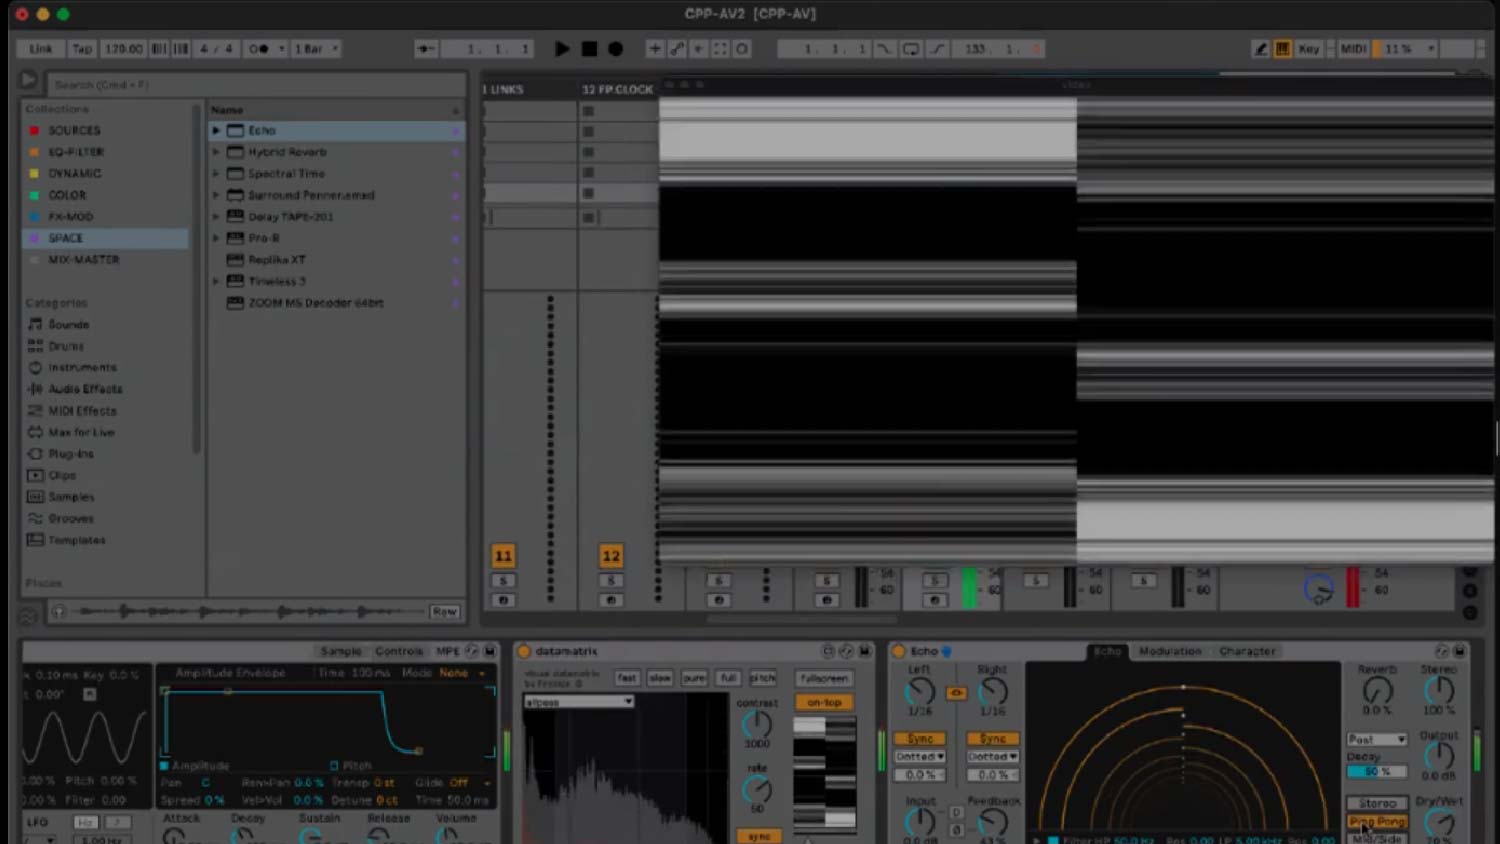Toggle the datamatrix device on/off

coord(524,651)
